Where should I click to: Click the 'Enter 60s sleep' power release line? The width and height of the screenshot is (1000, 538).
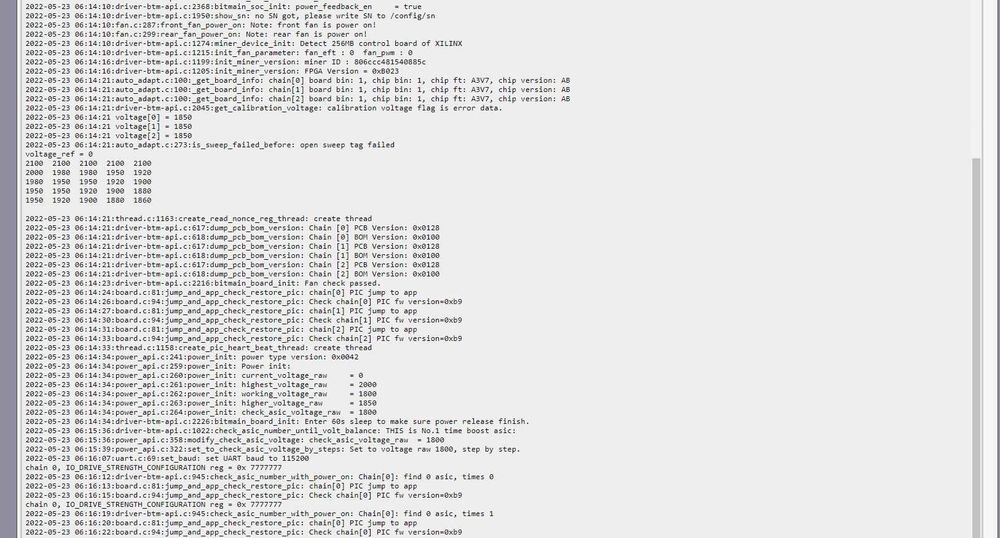click(x=277, y=421)
